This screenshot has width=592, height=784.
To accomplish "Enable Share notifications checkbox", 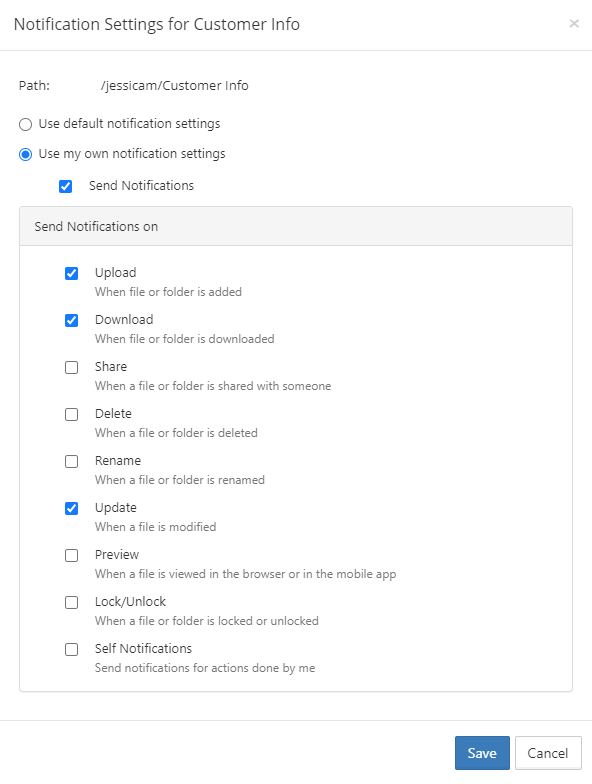I will tap(72, 367).
